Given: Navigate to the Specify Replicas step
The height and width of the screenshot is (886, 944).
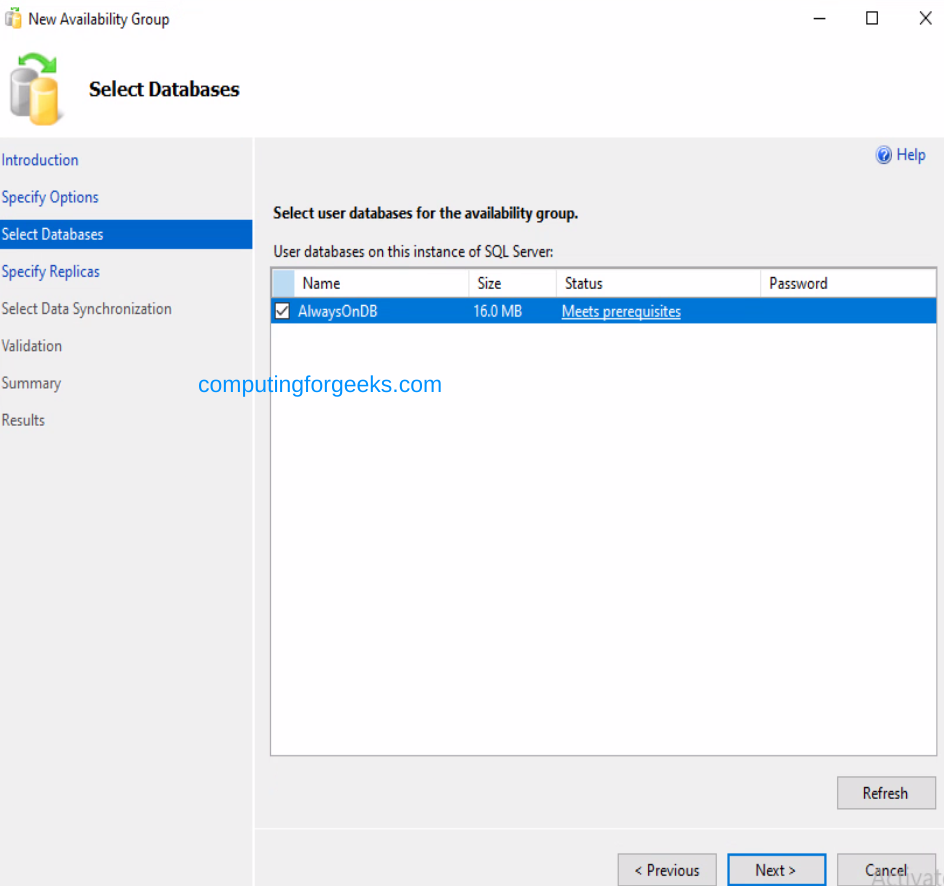Looking at the screenshot, I should tap(51, 271).
